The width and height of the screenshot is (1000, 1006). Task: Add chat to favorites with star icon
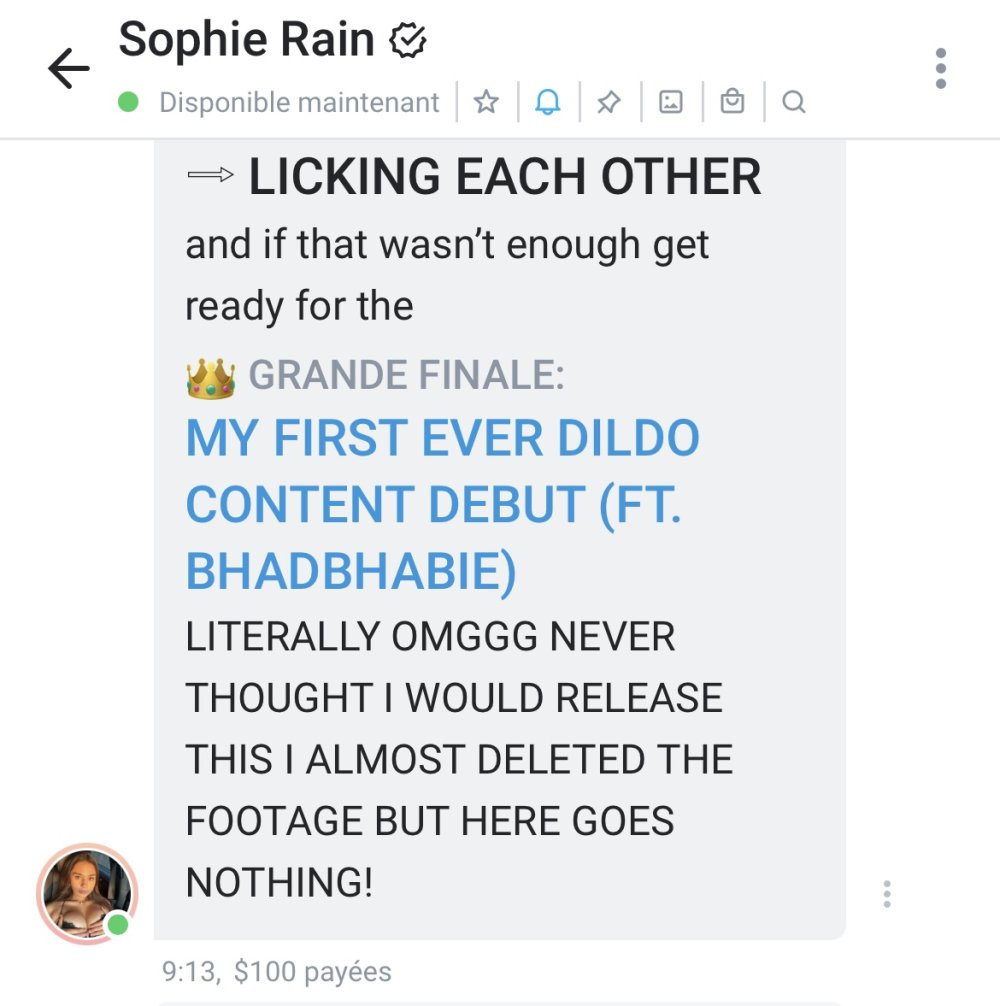pos(486,101)
